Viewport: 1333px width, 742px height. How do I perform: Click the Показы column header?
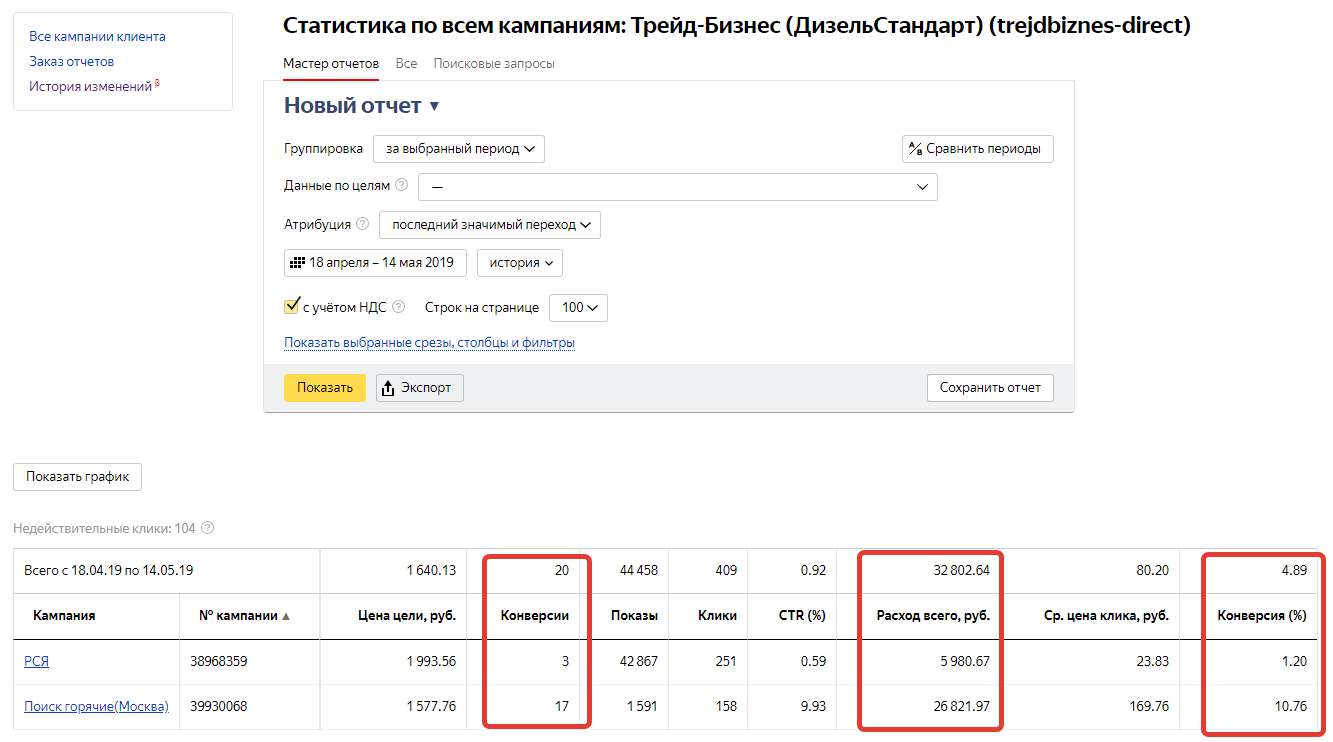pyautogui.click(x=634, y=616)
